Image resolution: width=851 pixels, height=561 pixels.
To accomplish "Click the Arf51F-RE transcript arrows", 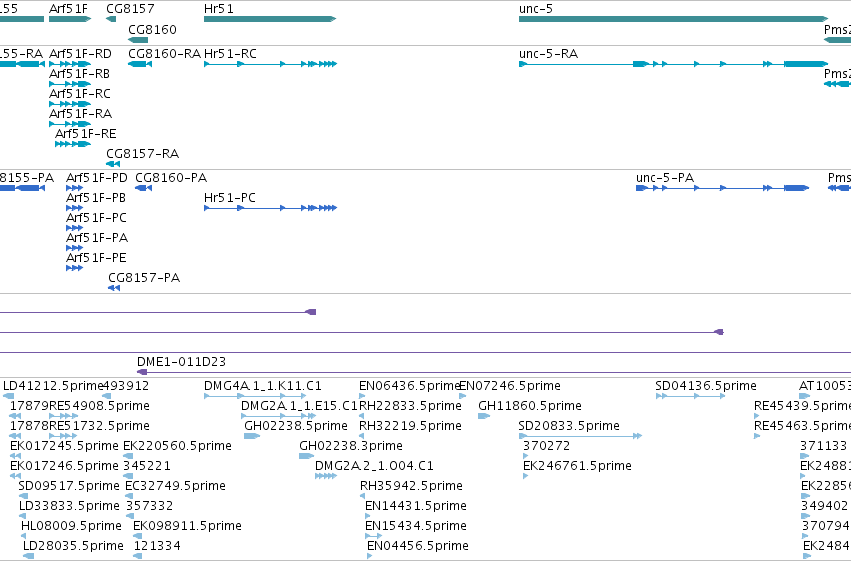I will pos(73,144).
